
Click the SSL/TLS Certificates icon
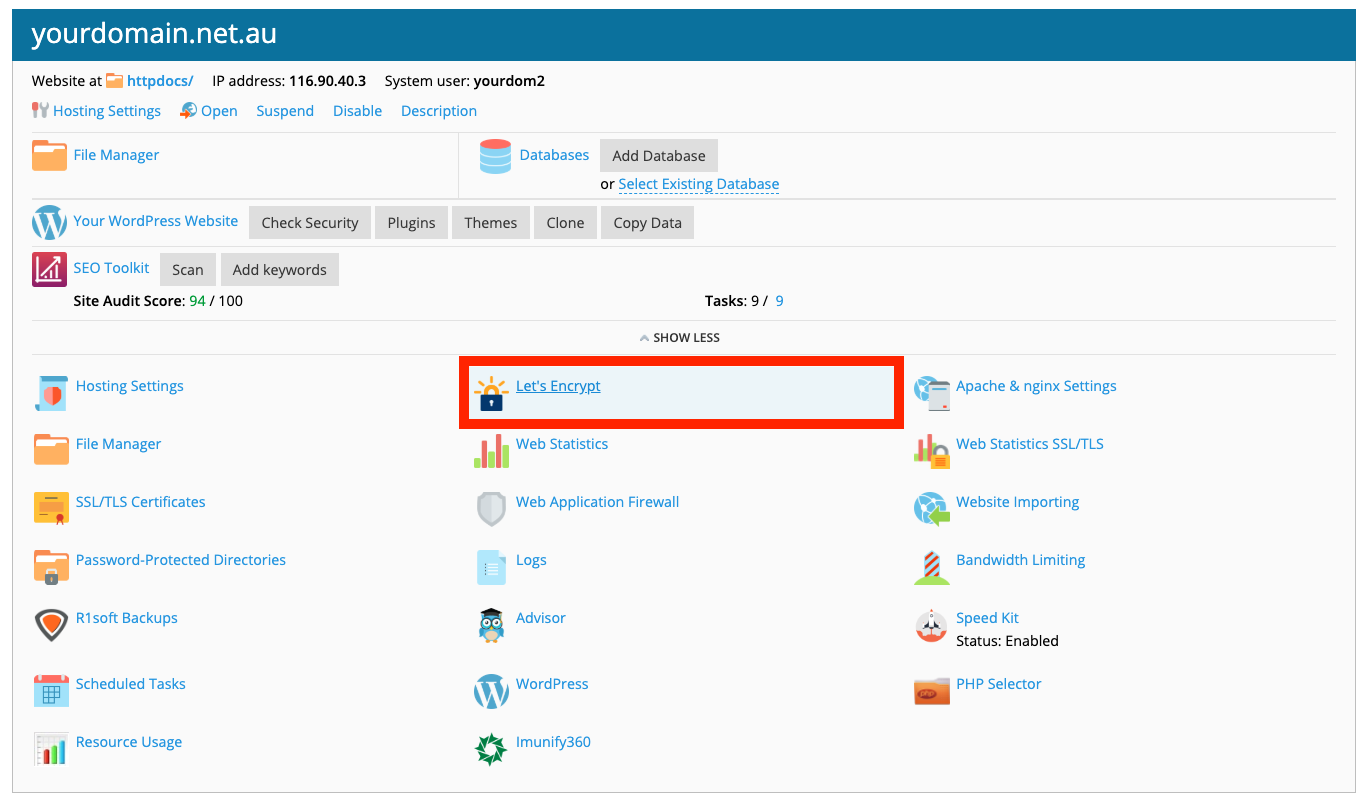click(51, 508)
